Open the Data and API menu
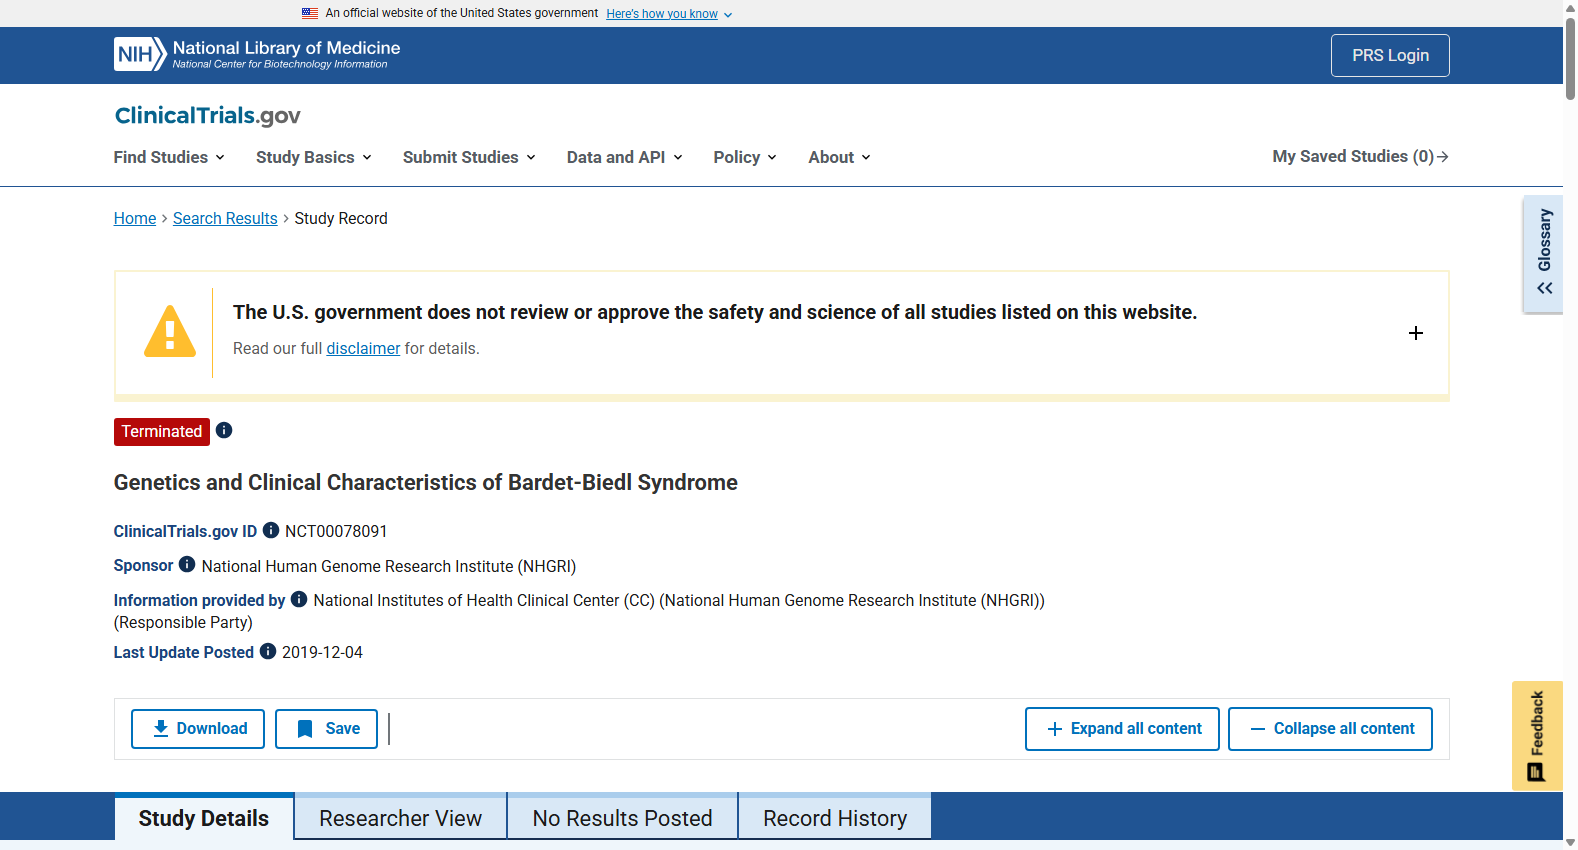The height and width of the screenshot is (850, 1578). [625, 157]
